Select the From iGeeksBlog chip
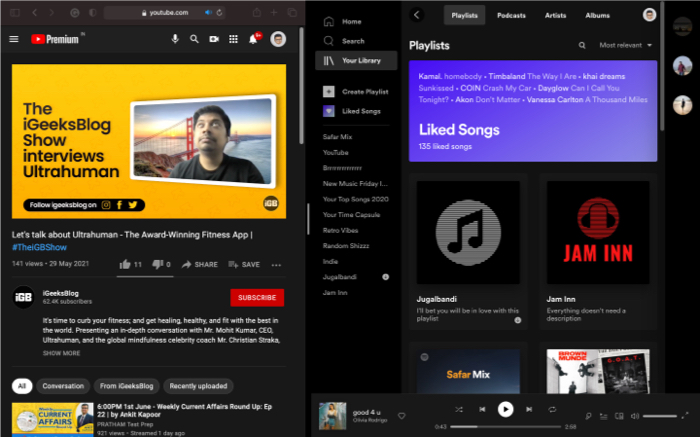The height and width of the screenshot is (437, 700). click(126, 386)
